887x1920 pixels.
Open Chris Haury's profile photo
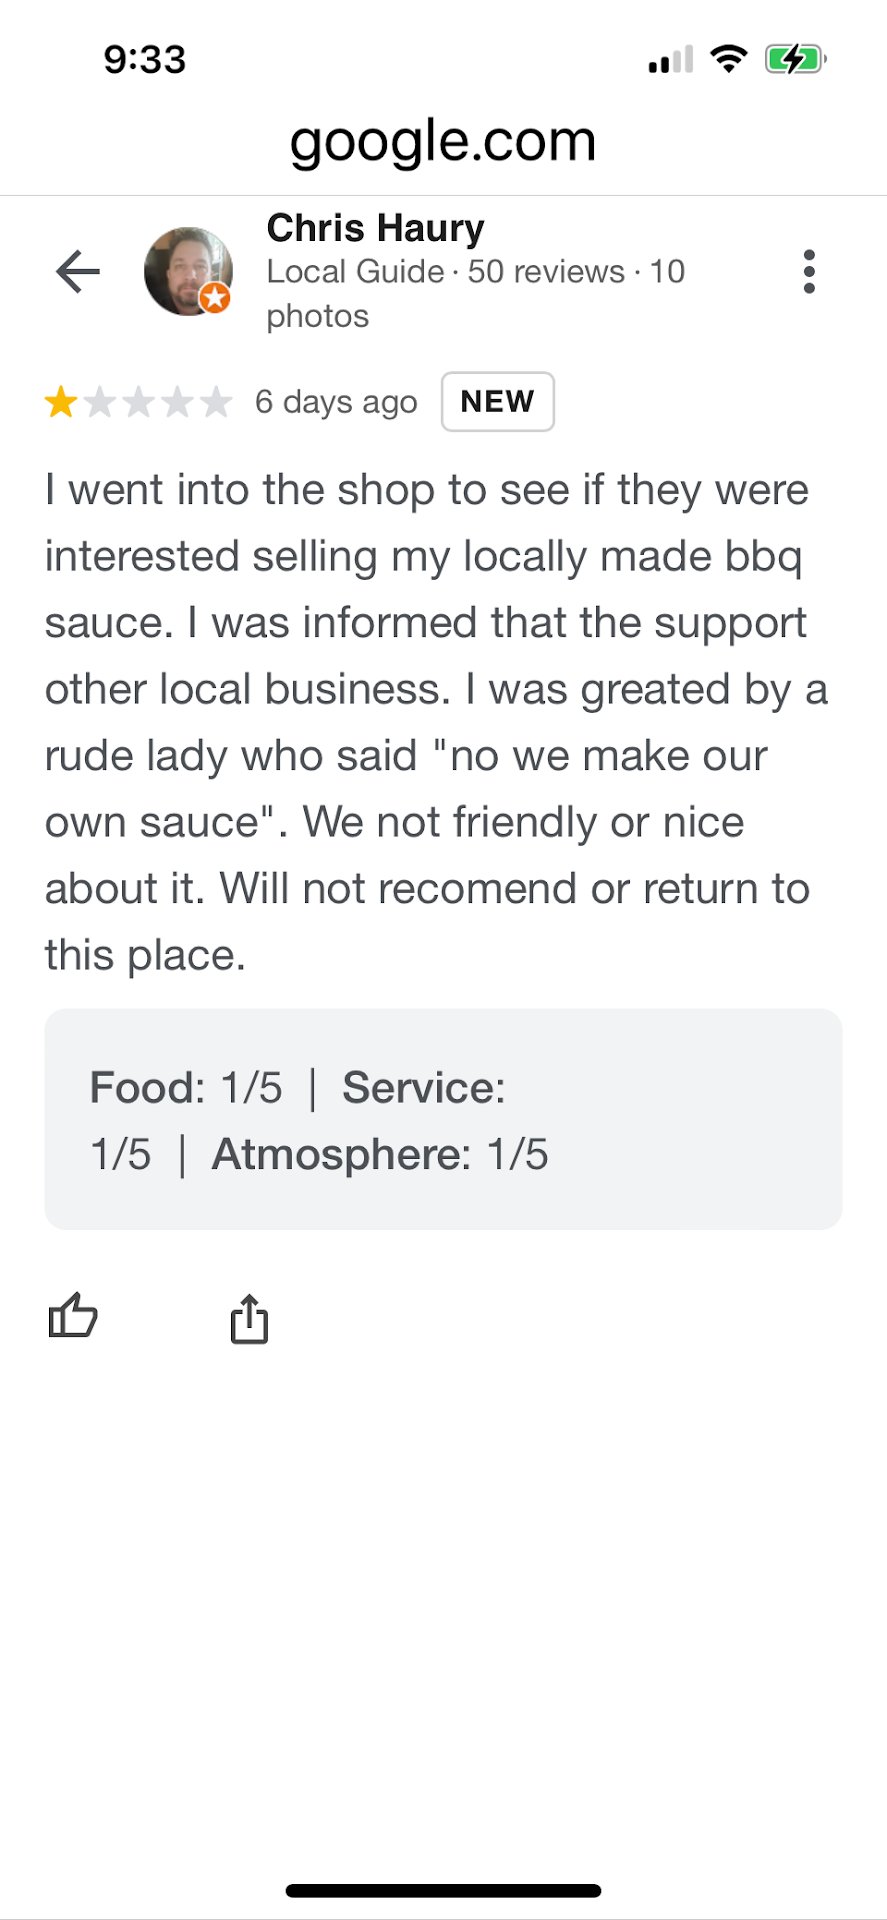[186, 270]
